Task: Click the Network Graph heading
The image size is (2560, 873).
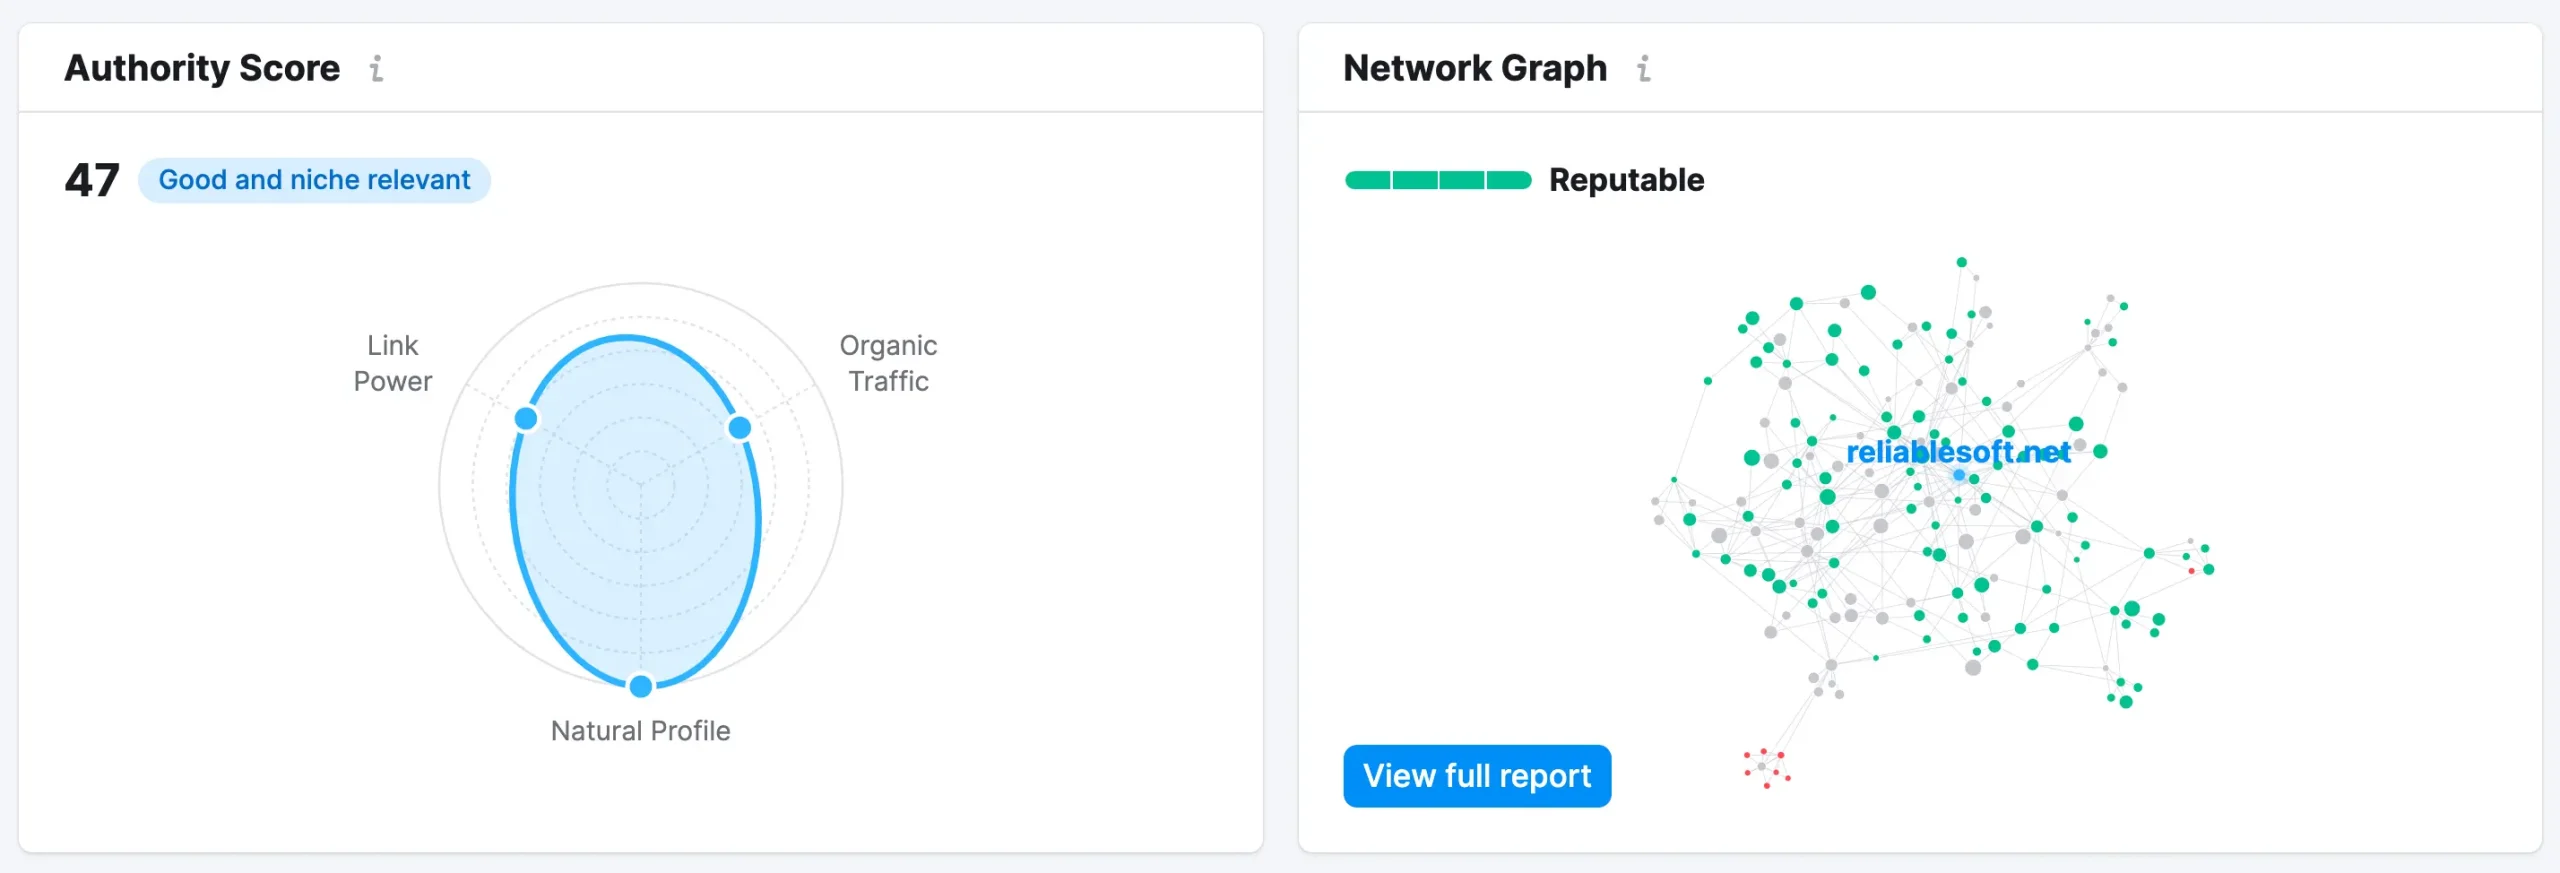Action: [x=1474, y=68]
